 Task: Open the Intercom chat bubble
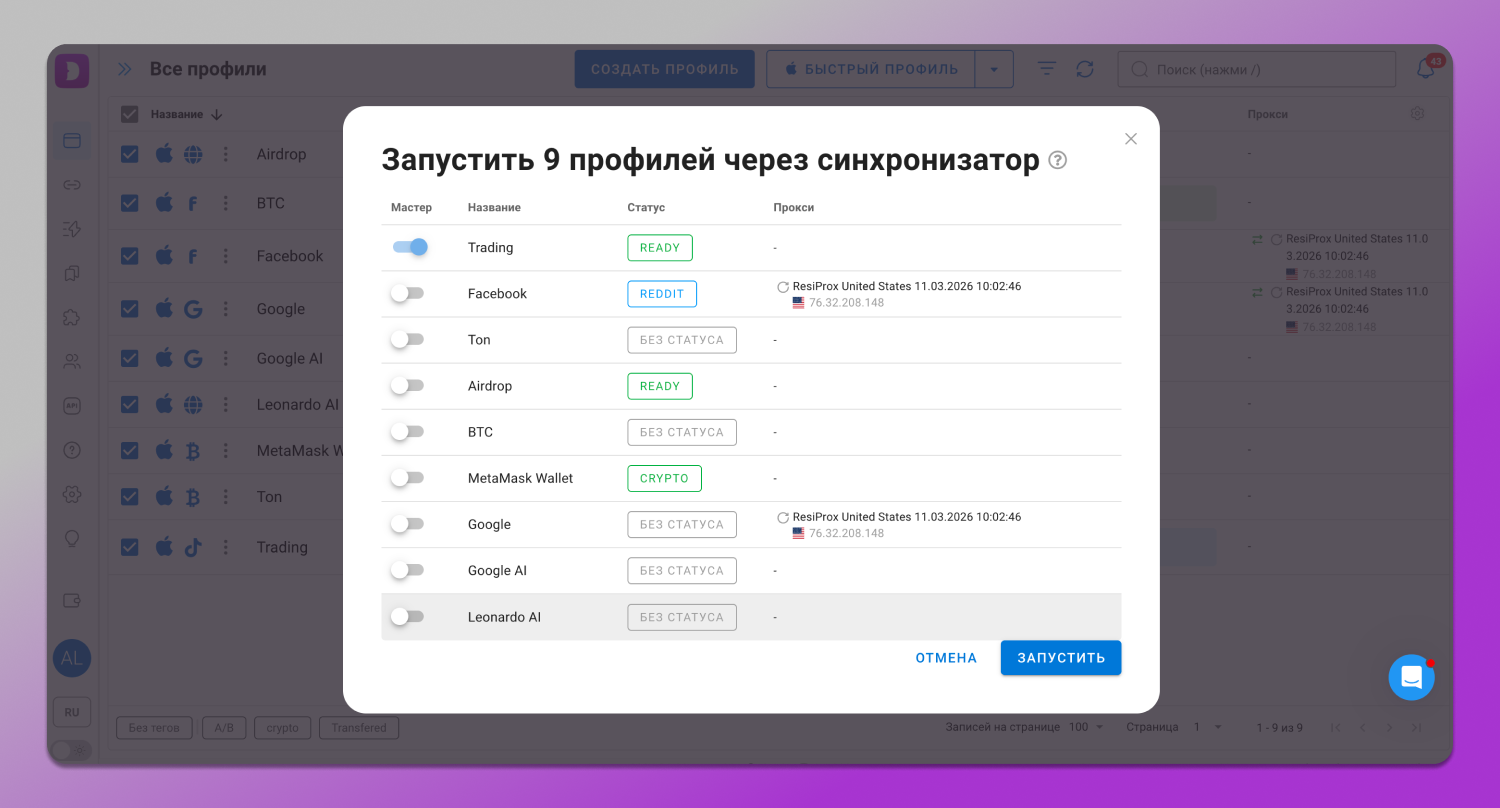(x=1411, y=677)
